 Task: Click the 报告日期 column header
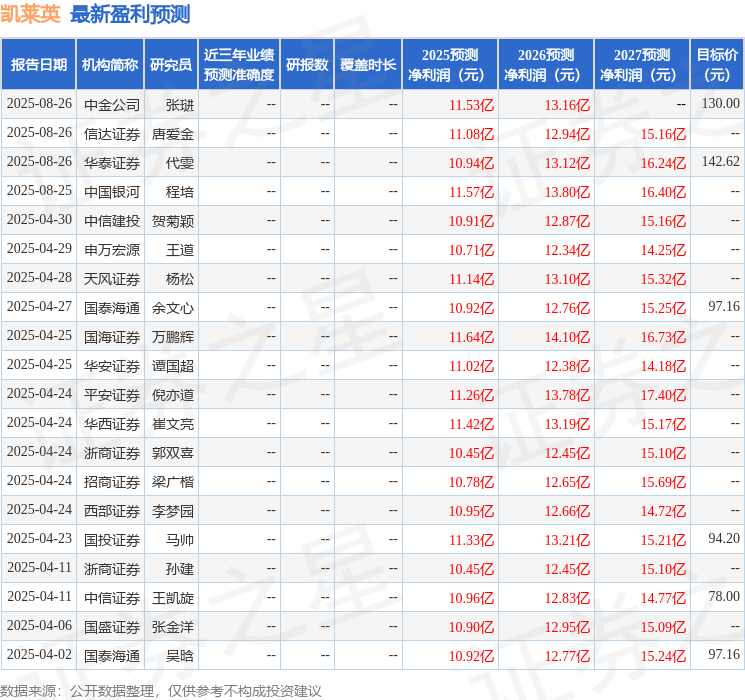[x=38, y=65]
